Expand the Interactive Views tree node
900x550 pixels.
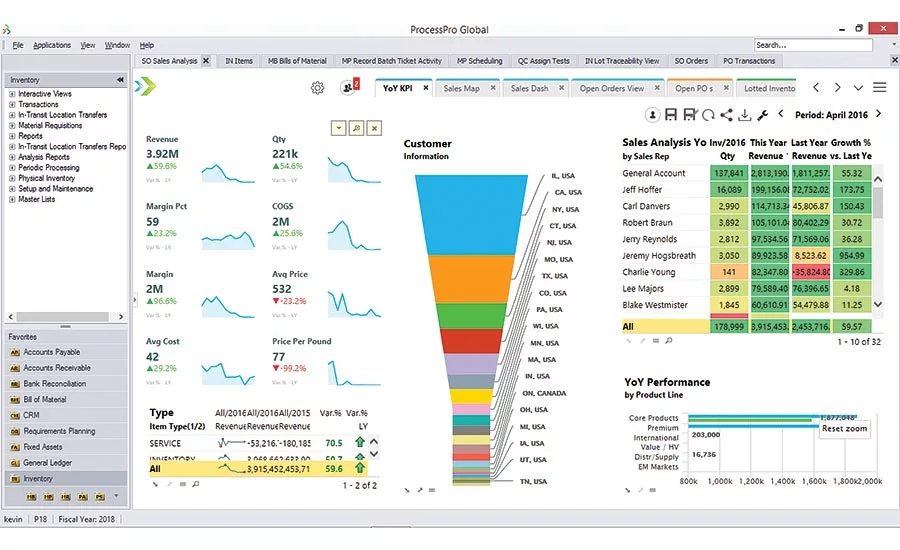[x=11, y=94]
